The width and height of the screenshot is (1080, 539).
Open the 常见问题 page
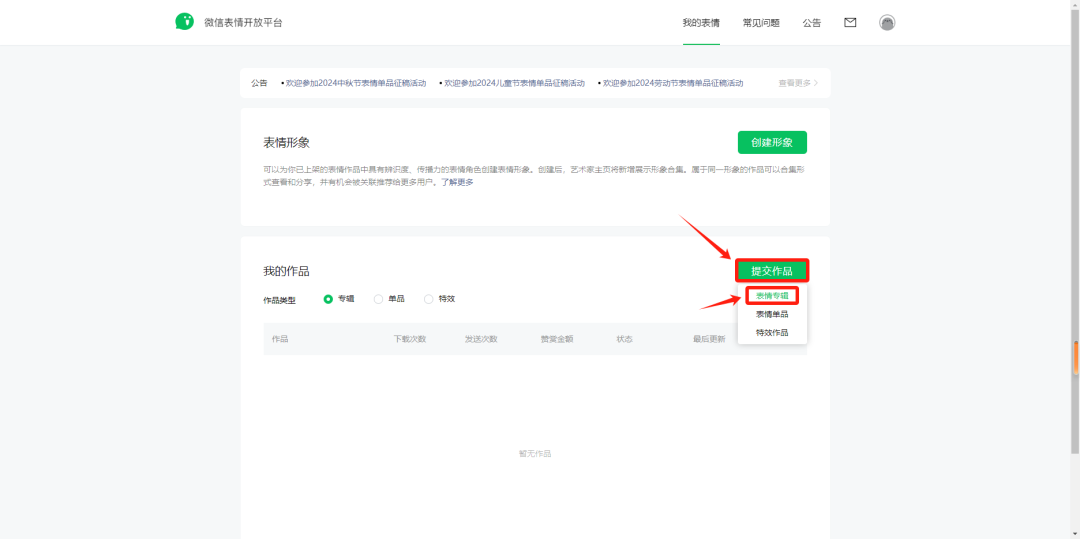coord(761,23)
